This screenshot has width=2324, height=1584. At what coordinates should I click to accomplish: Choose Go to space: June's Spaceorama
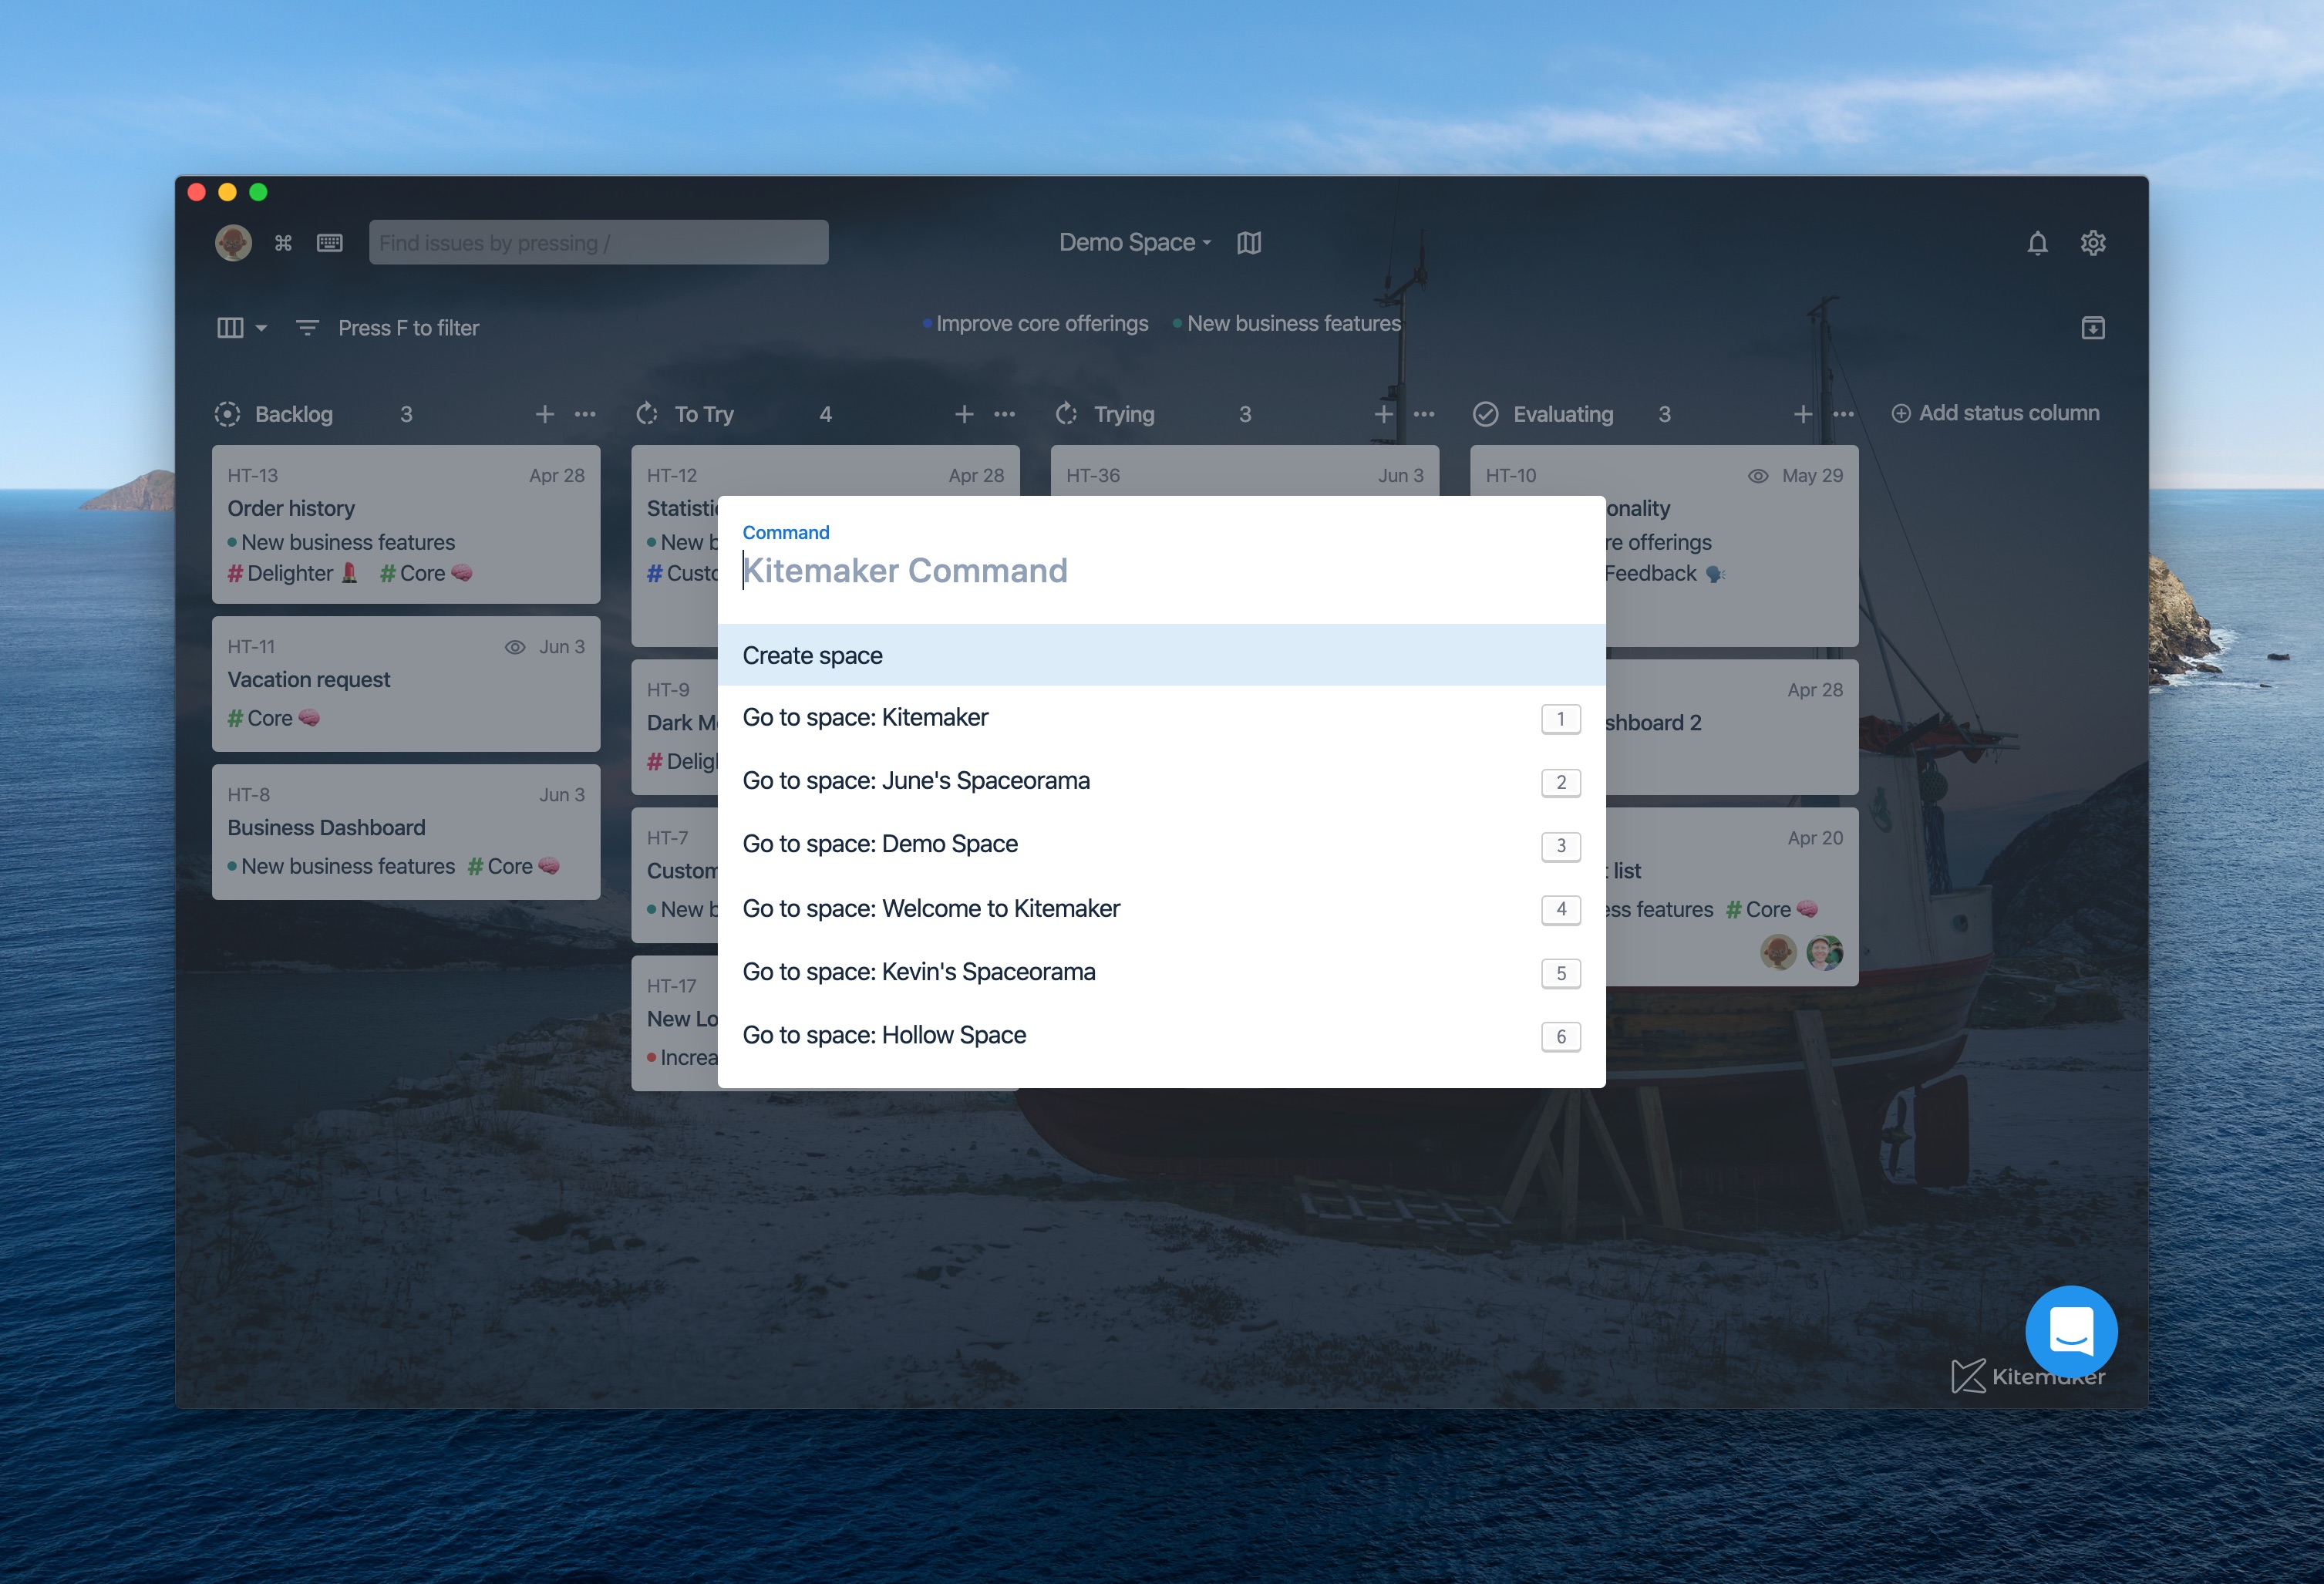pos(1162,781)
